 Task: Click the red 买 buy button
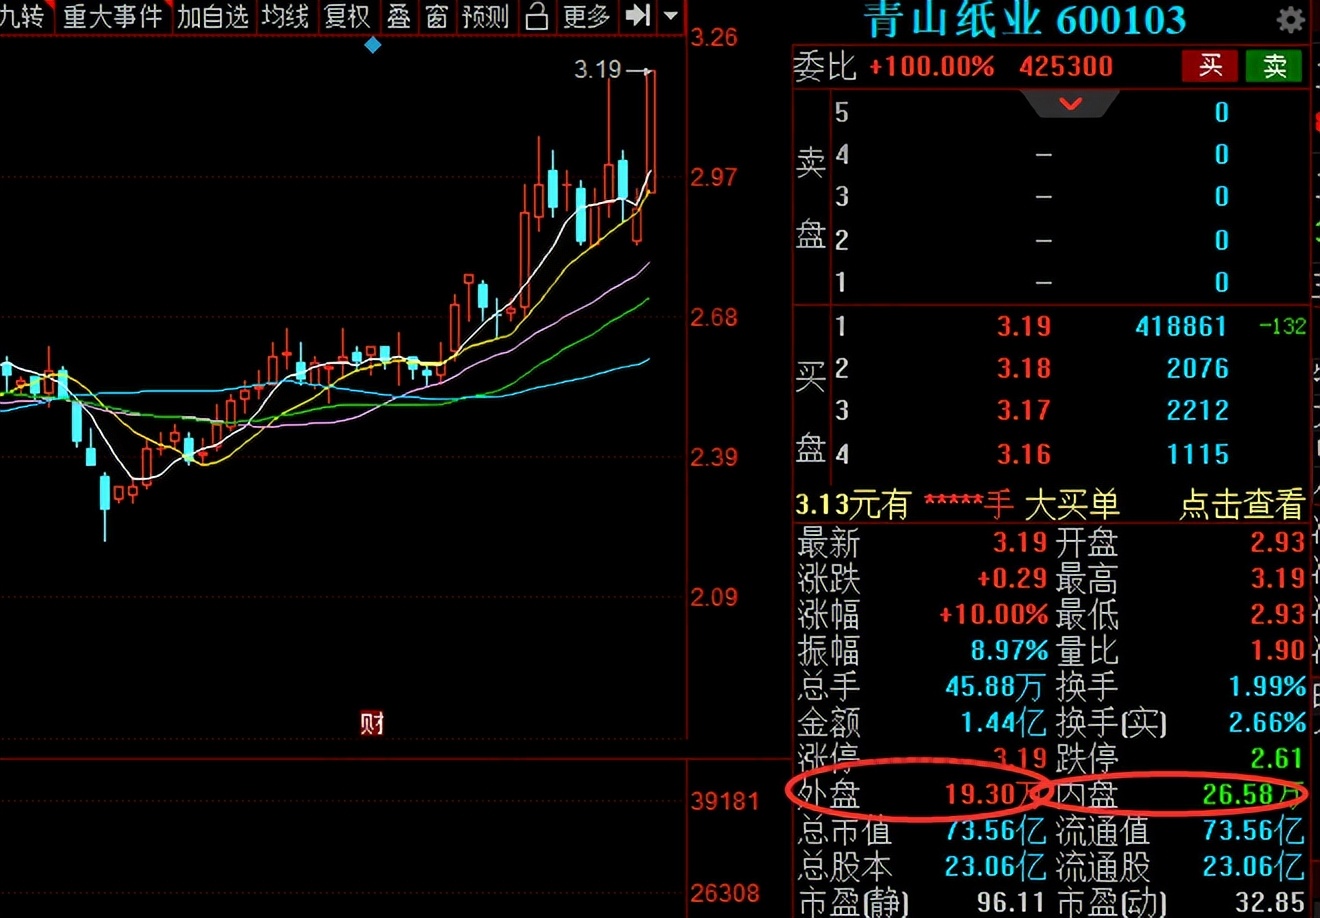1210,66
